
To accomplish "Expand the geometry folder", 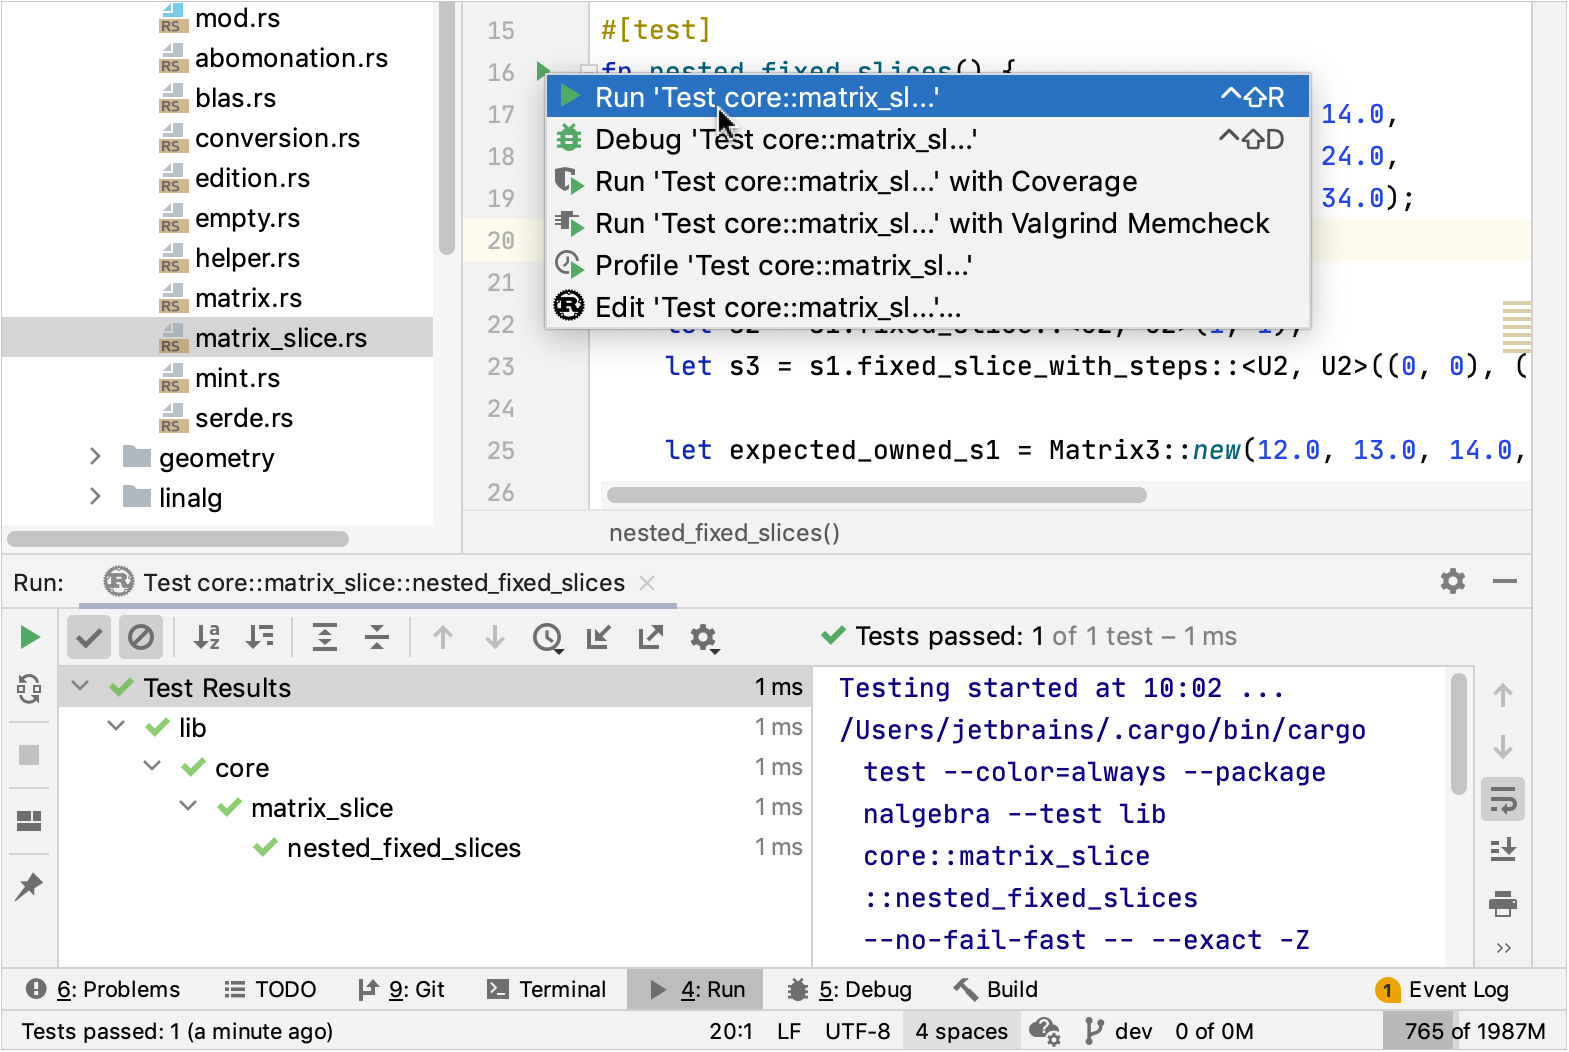I will [x=95, y=457].
